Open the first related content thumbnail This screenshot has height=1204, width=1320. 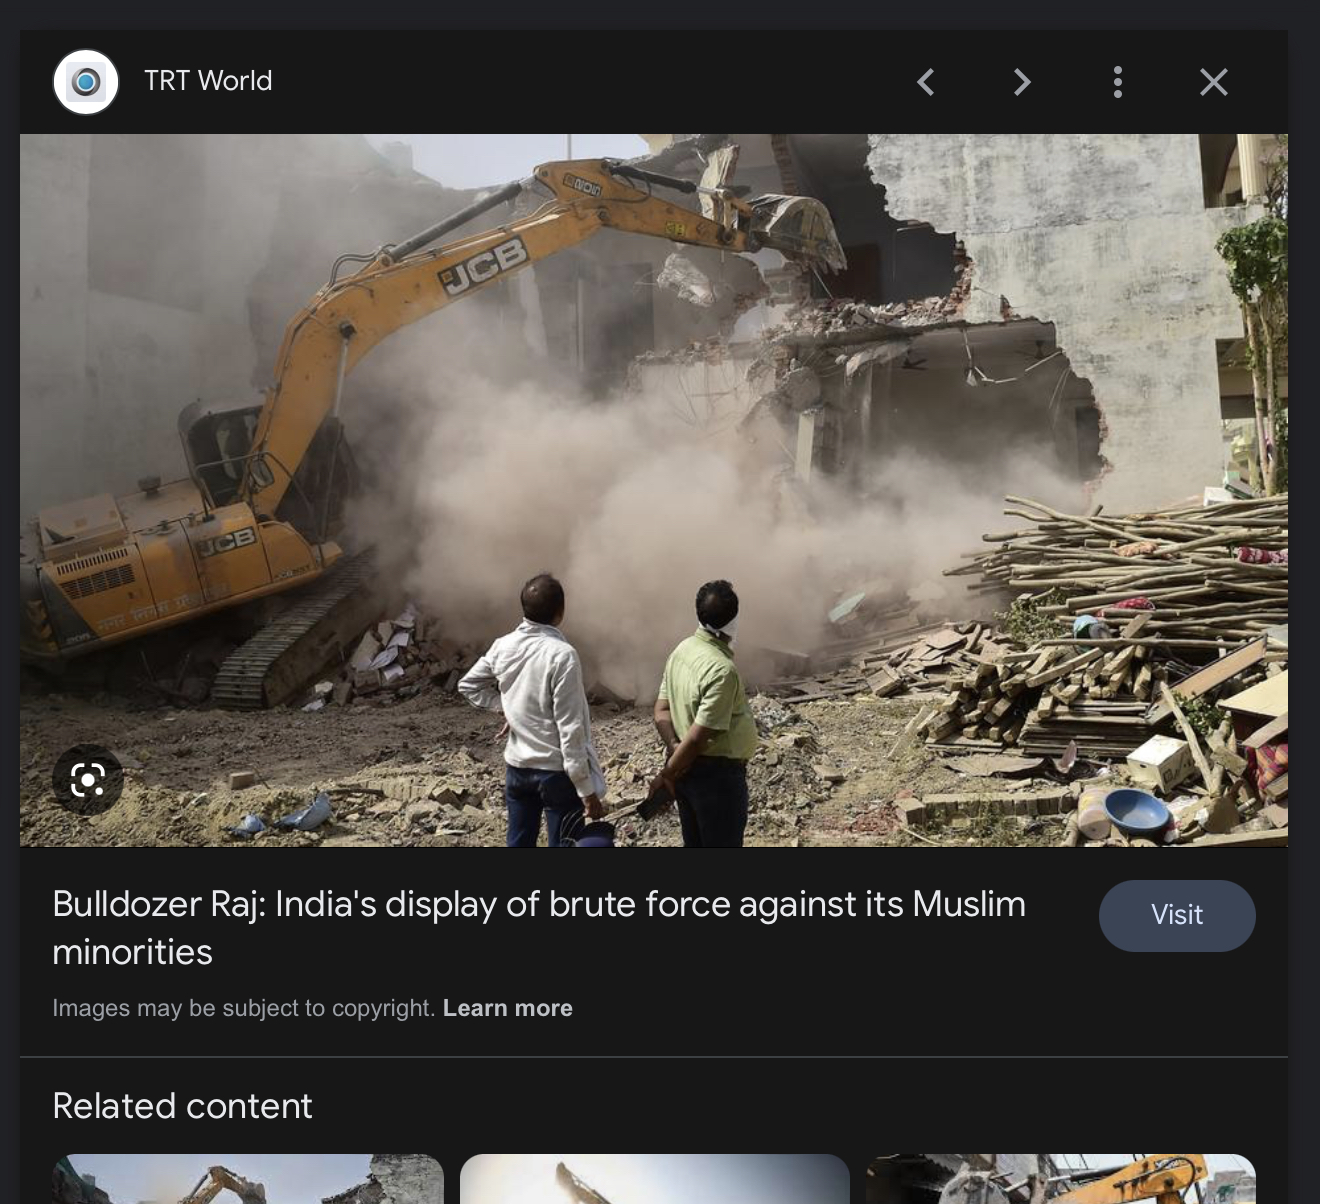pyautogui.click(x=248, y=1179)
